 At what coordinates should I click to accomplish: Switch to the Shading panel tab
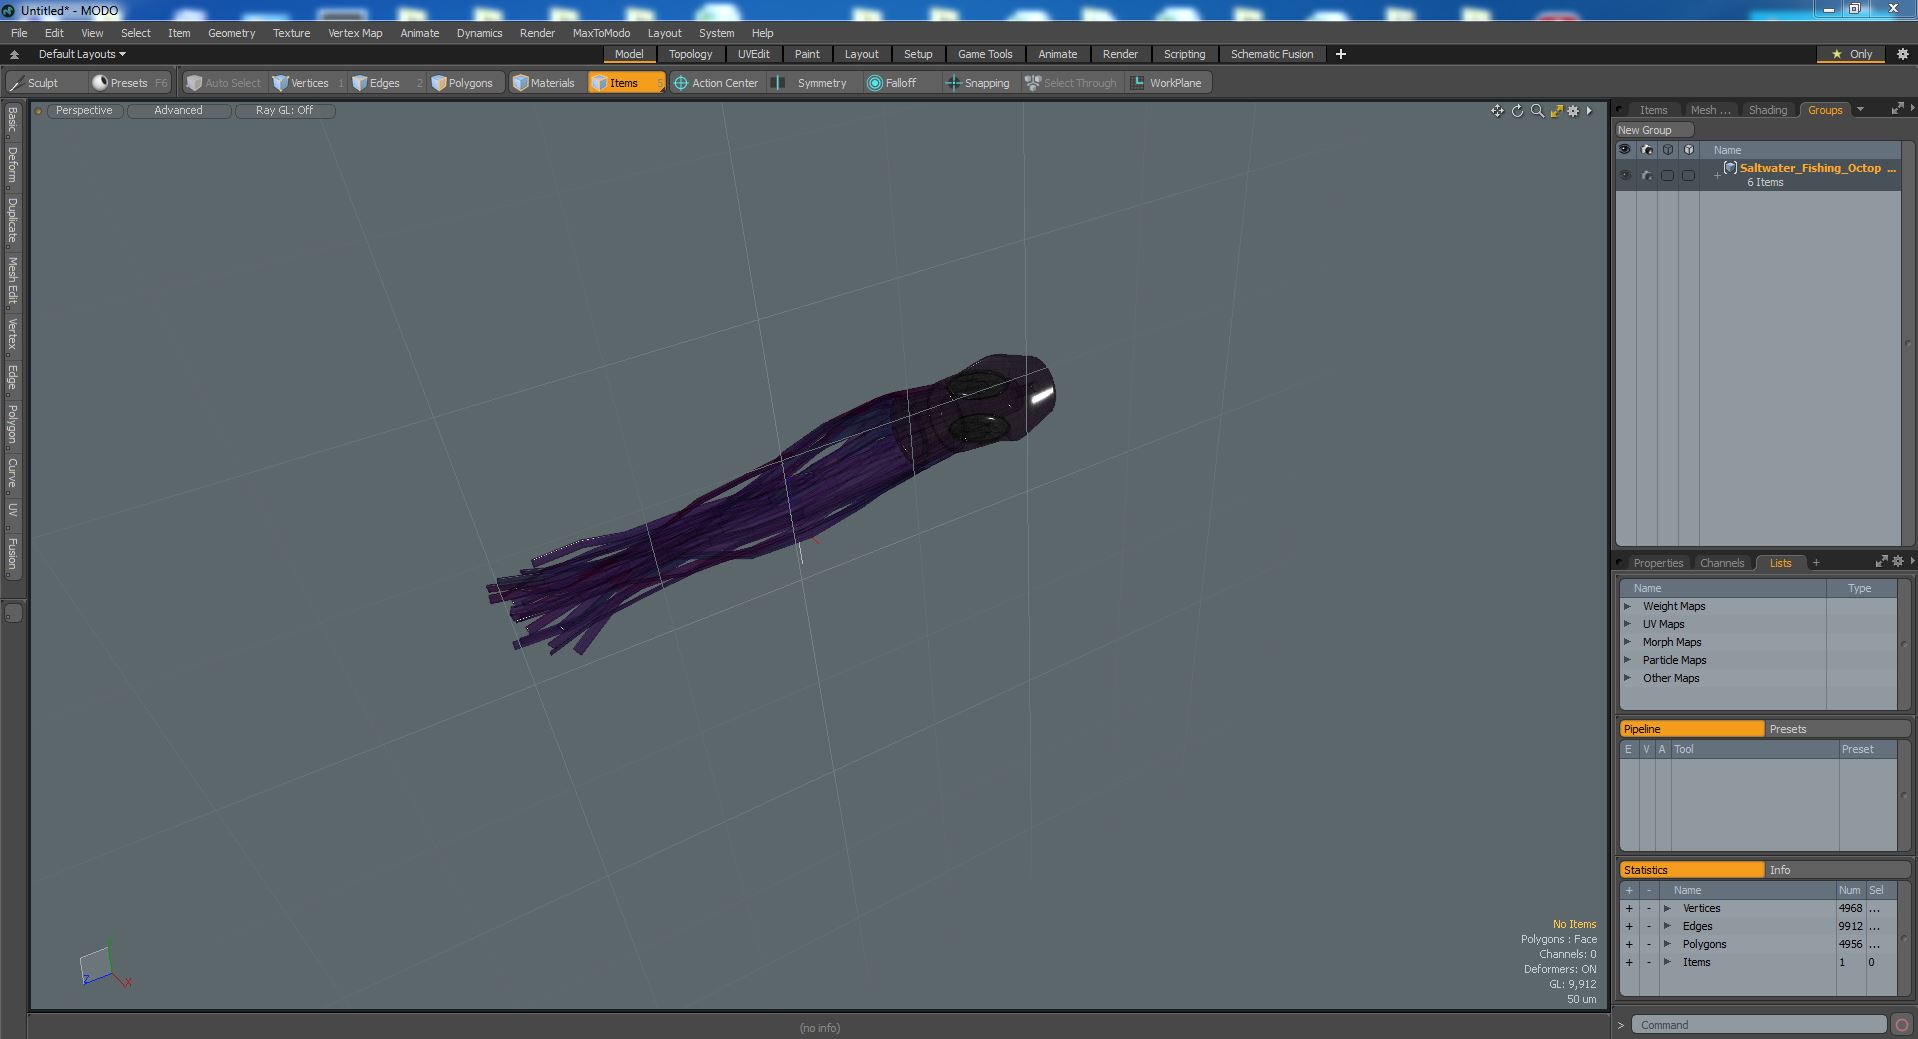pyautogui.click(x=1767, y=110)
